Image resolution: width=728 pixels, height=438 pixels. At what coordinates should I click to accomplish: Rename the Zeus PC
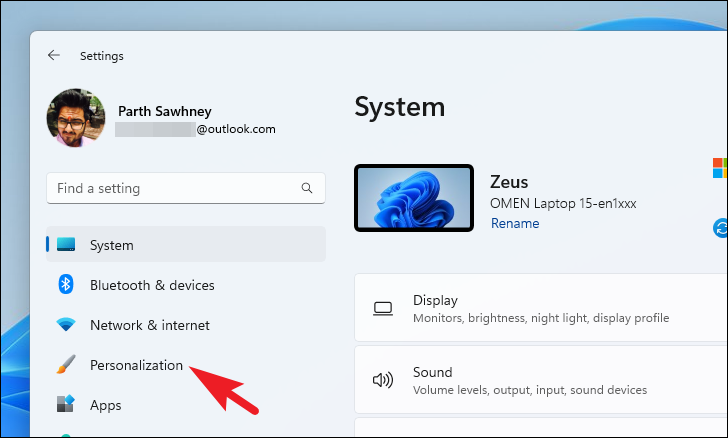[515, 223]
